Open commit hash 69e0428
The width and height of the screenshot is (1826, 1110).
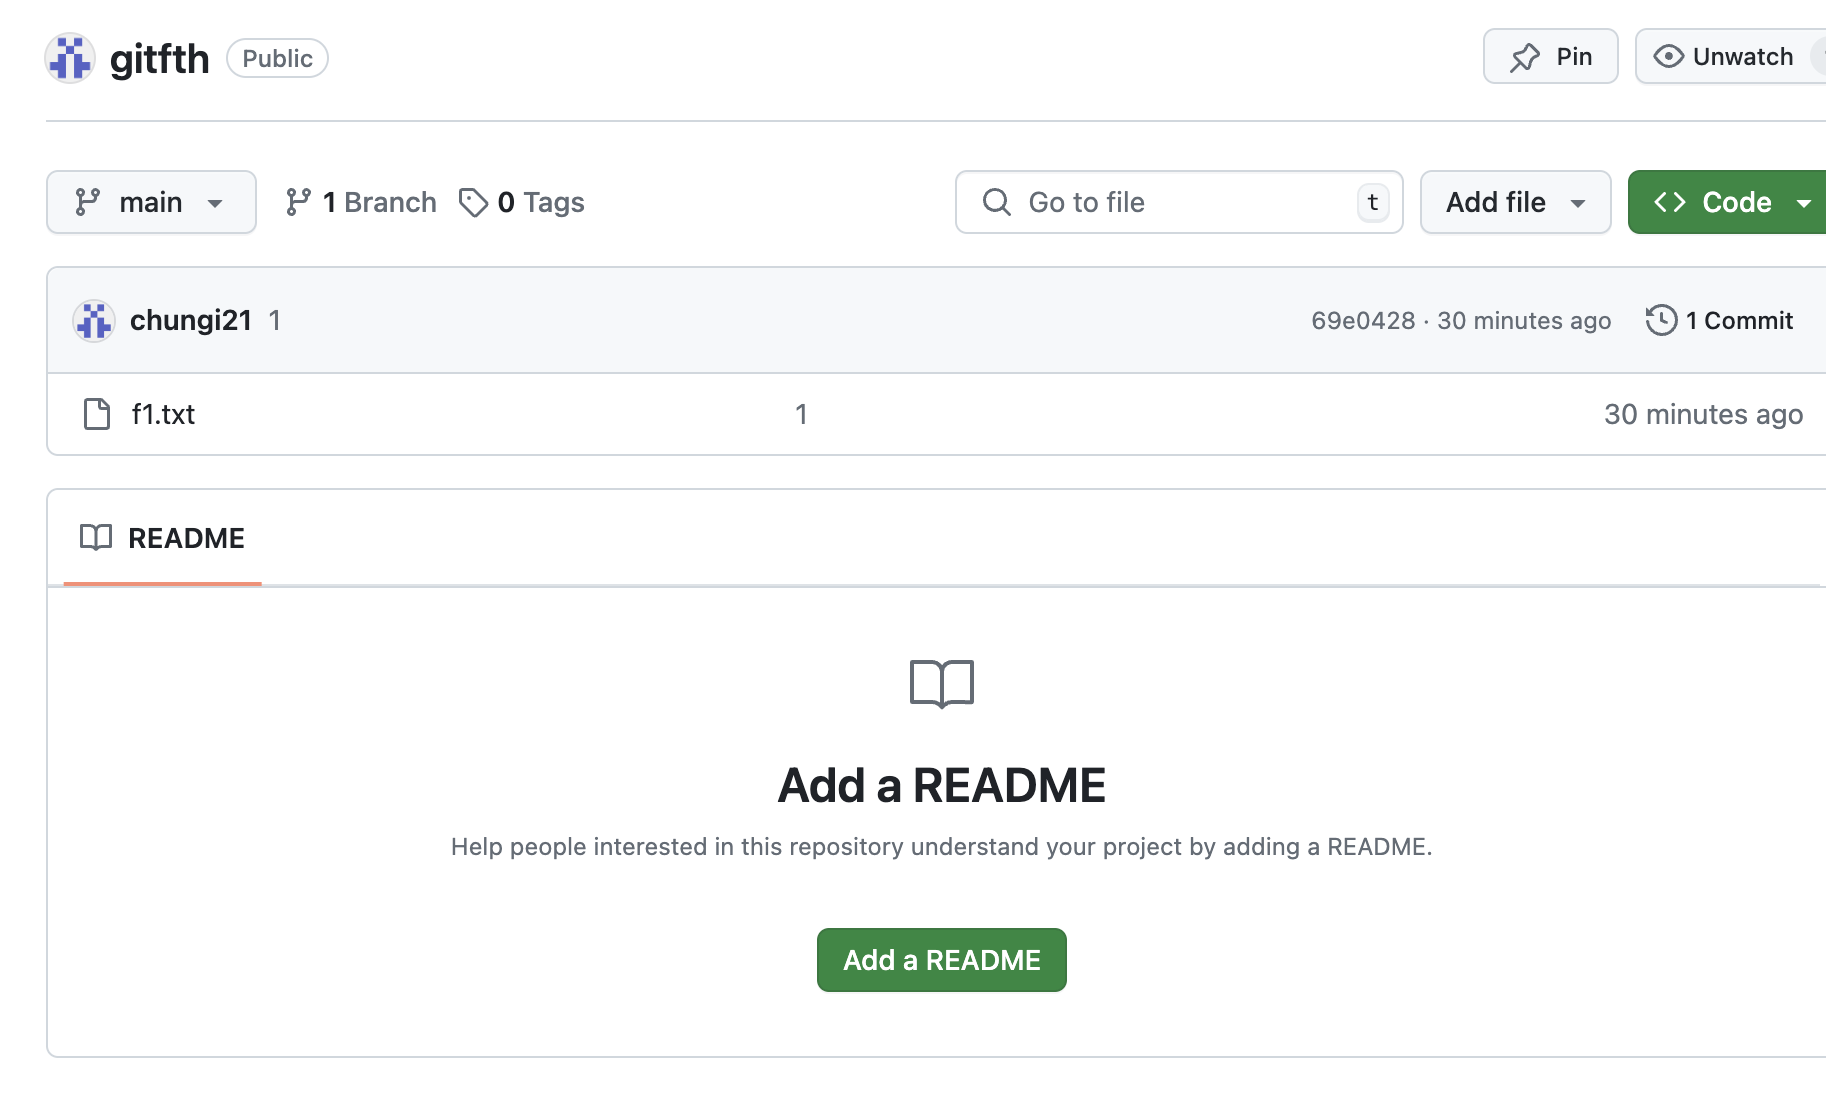click(x=1363, y=320)
